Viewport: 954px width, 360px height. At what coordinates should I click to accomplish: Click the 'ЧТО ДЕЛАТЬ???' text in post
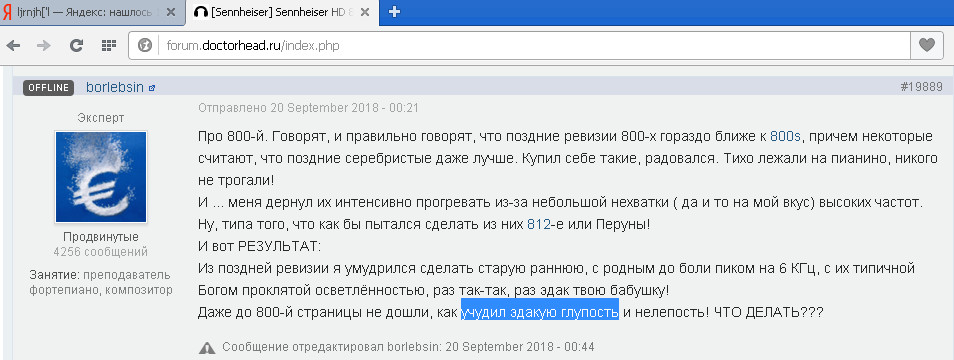[769, 313]
